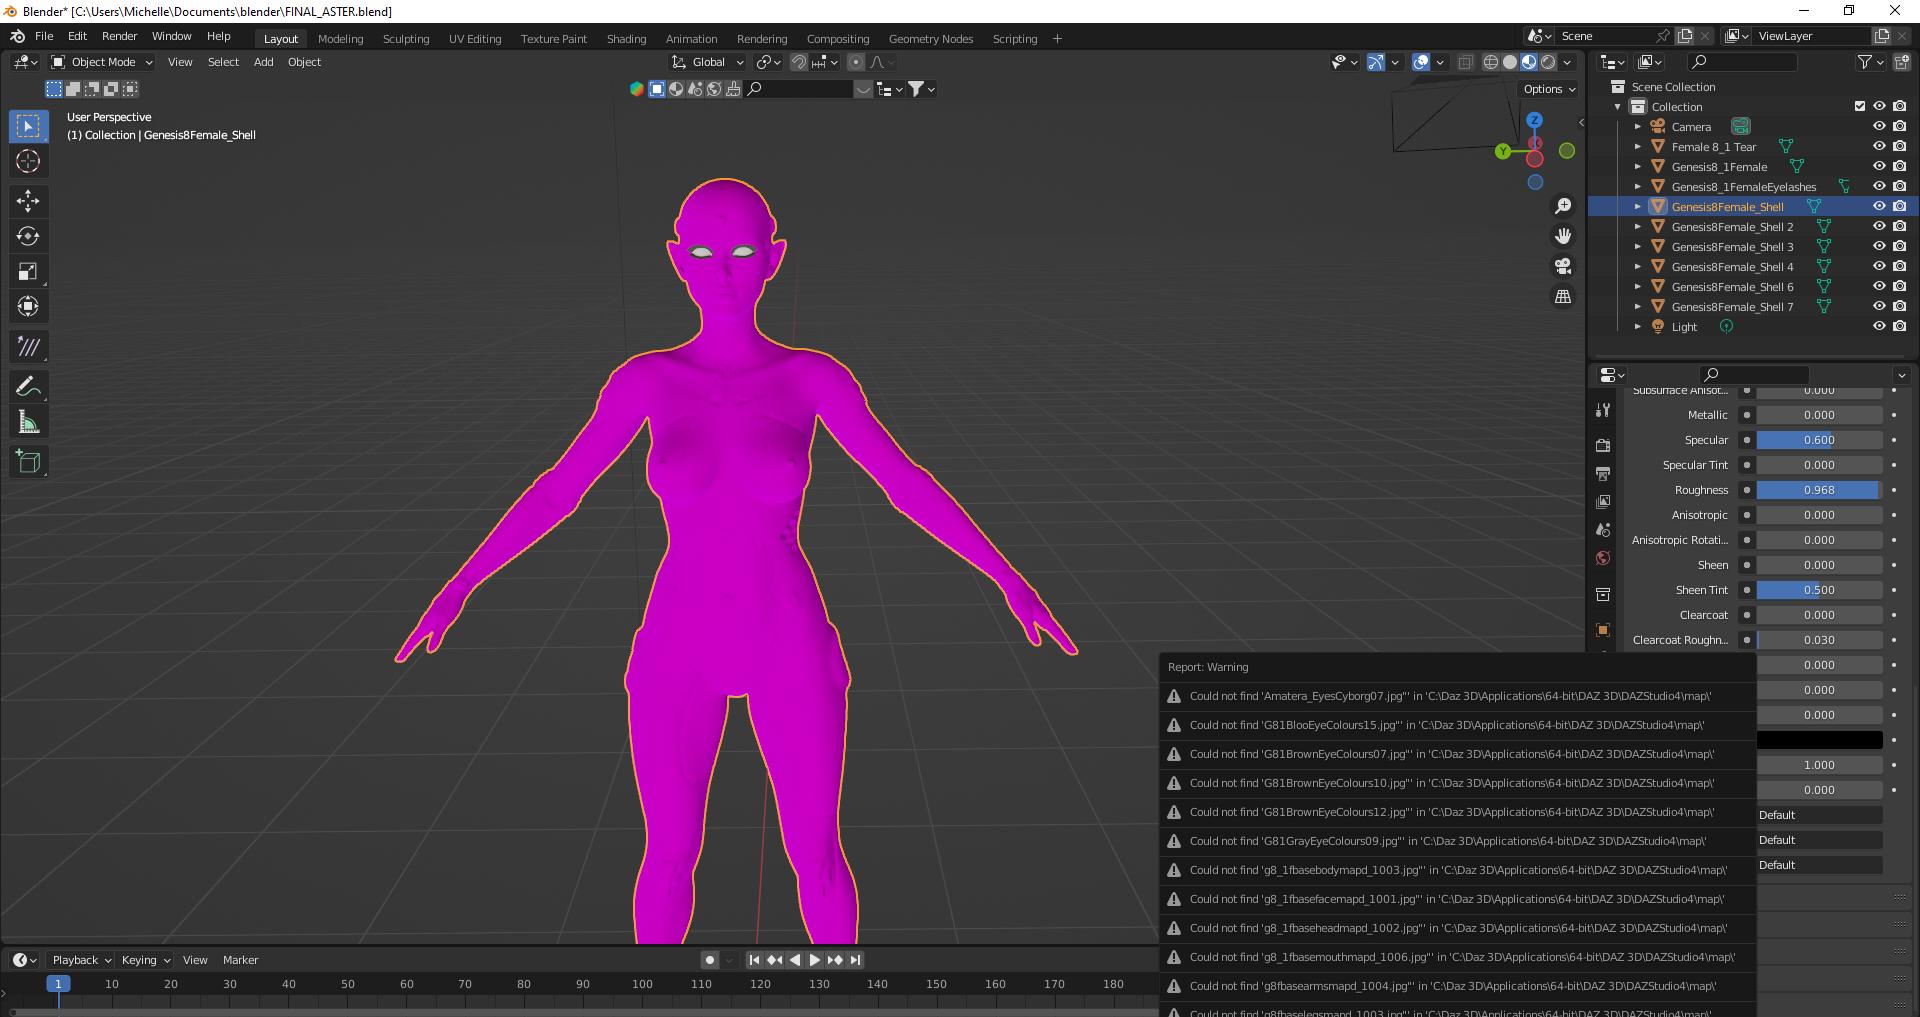Adjust the Roughness slider value
1920x1017 pixels.
click(x=1818, y=490)
